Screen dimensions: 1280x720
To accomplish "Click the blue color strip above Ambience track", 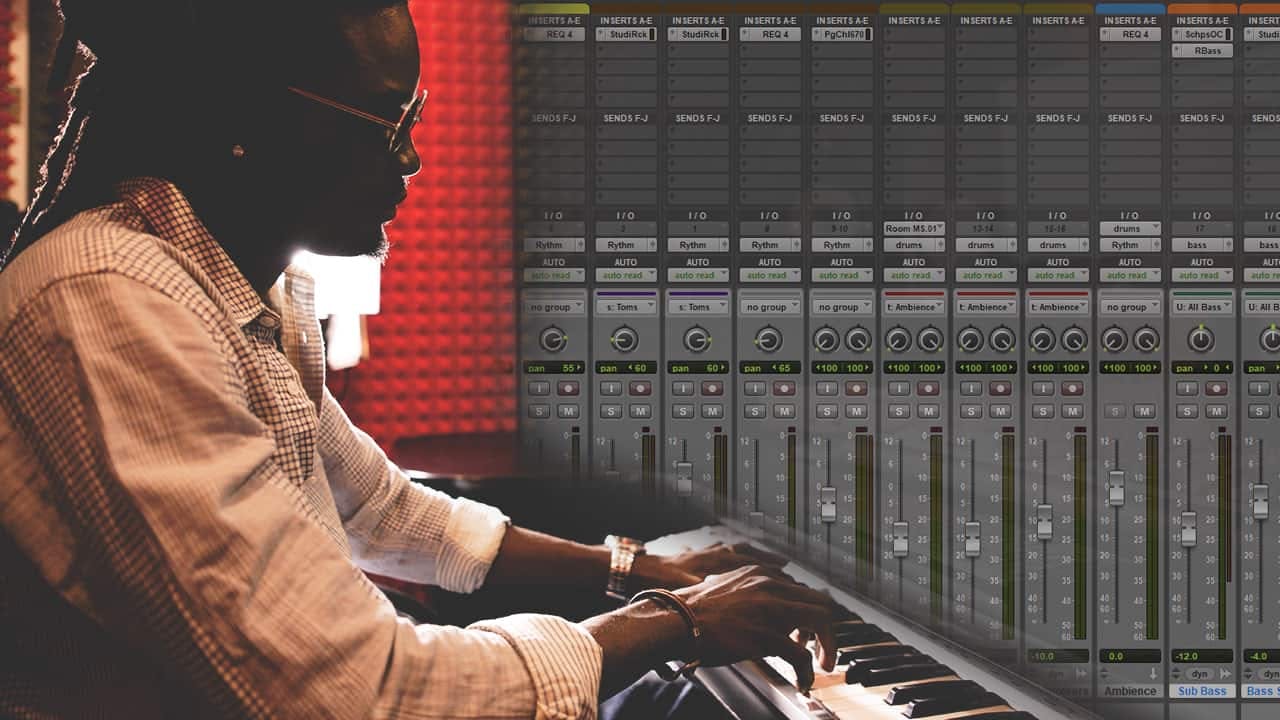I will (x=1130, y=8).
